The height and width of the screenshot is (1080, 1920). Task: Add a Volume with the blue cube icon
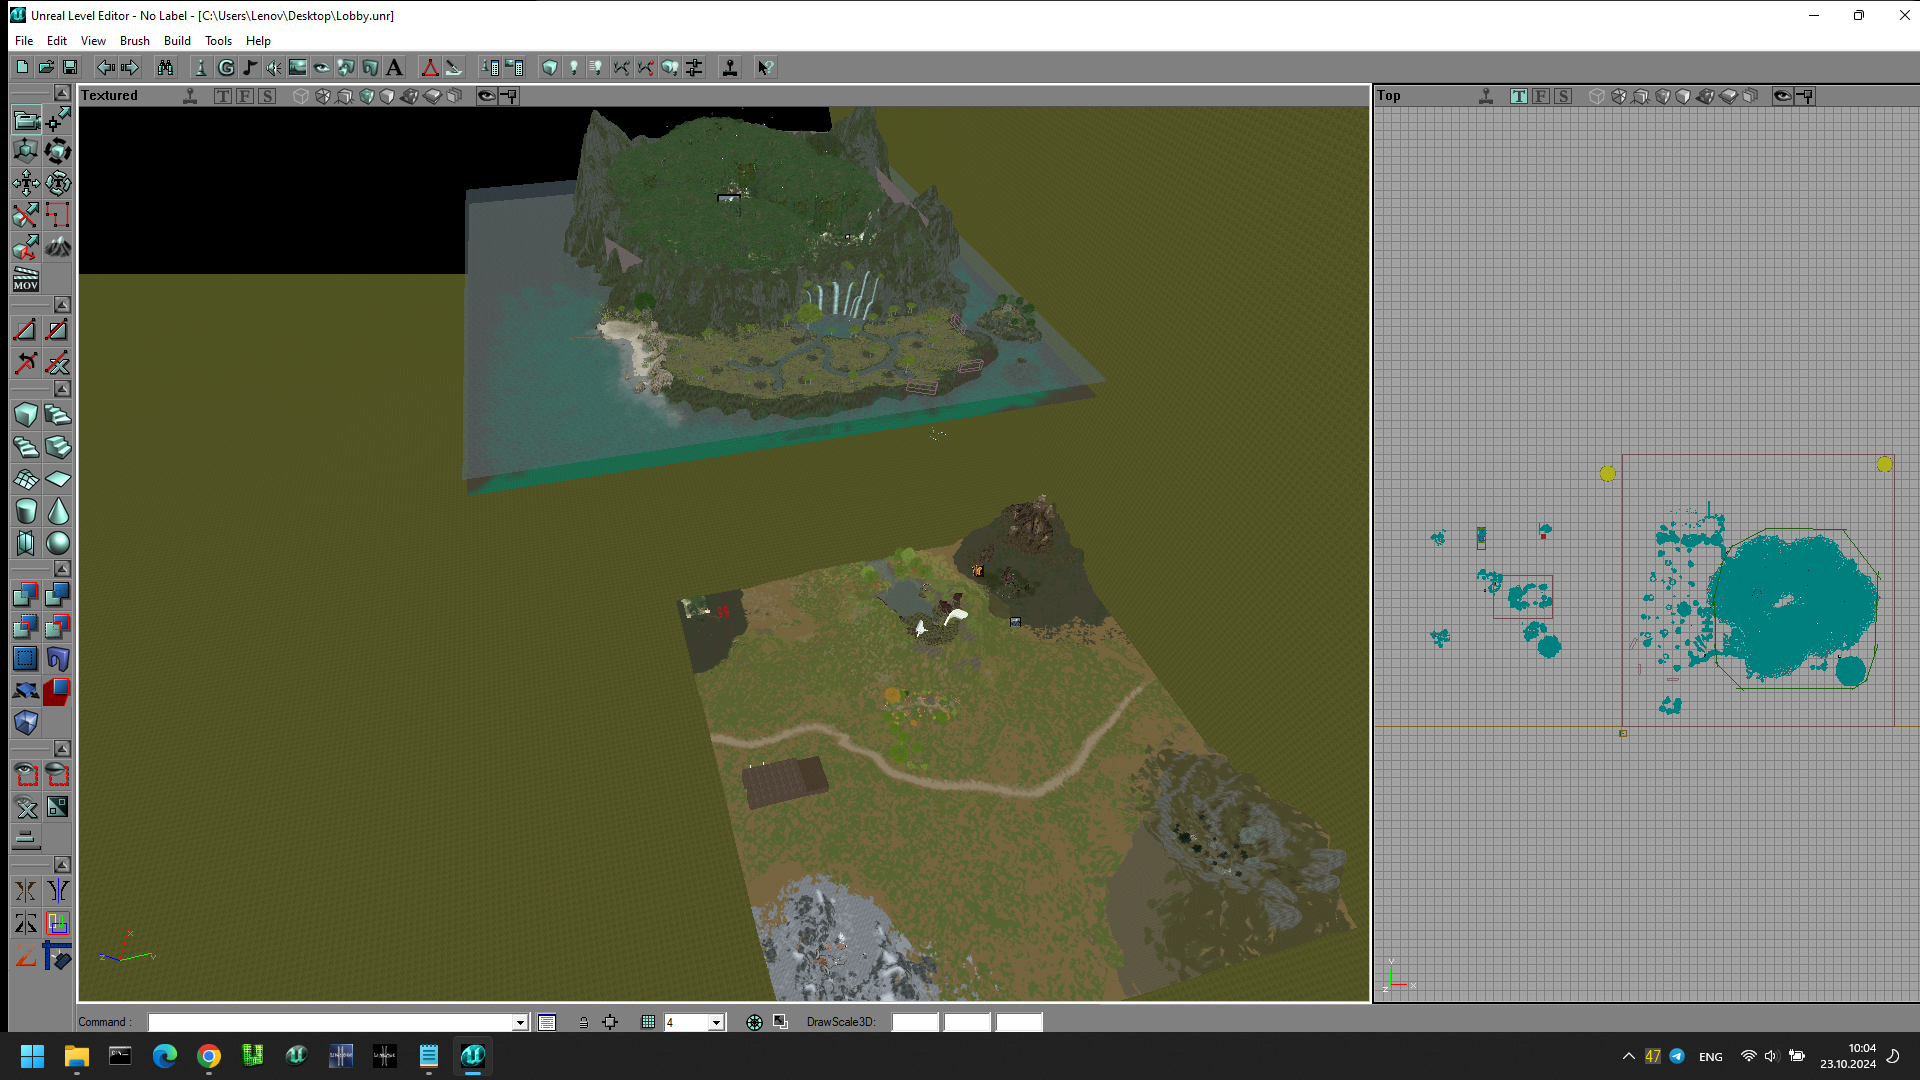[x=26, y=724]
